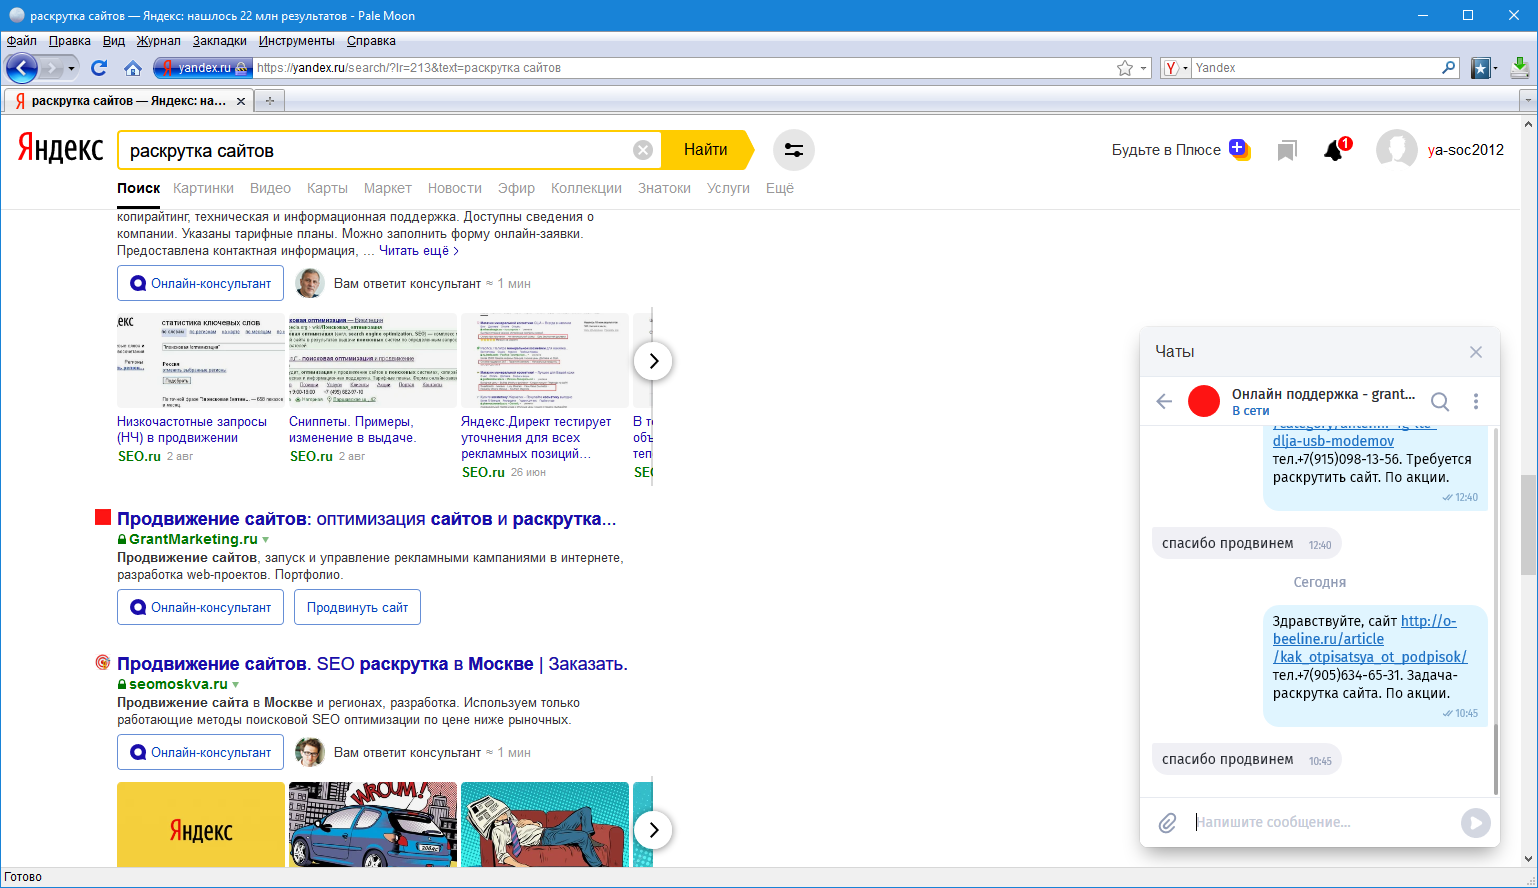Screen dimensions: 1538x888
Task: Open the Файл menu
Action: pyautogui.click(x=21, y=41)
